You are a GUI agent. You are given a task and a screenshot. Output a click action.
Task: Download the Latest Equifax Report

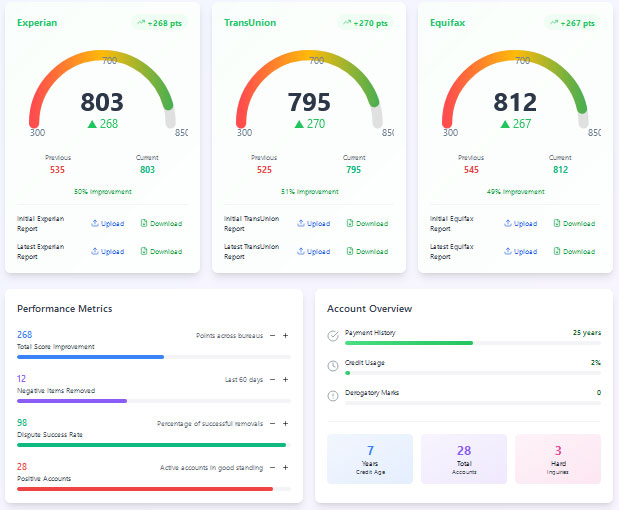[x=574, y=251]
